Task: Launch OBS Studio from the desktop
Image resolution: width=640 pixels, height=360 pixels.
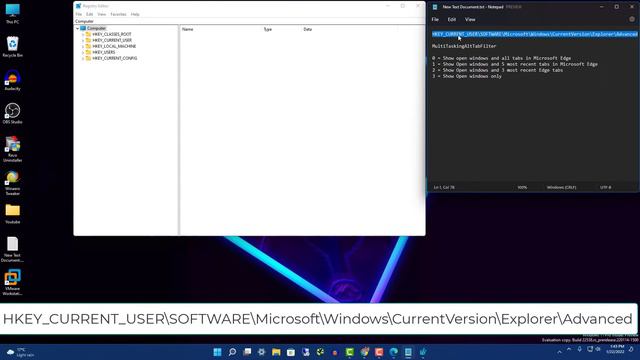Action: pyautogui.click(x=12, y=113)
